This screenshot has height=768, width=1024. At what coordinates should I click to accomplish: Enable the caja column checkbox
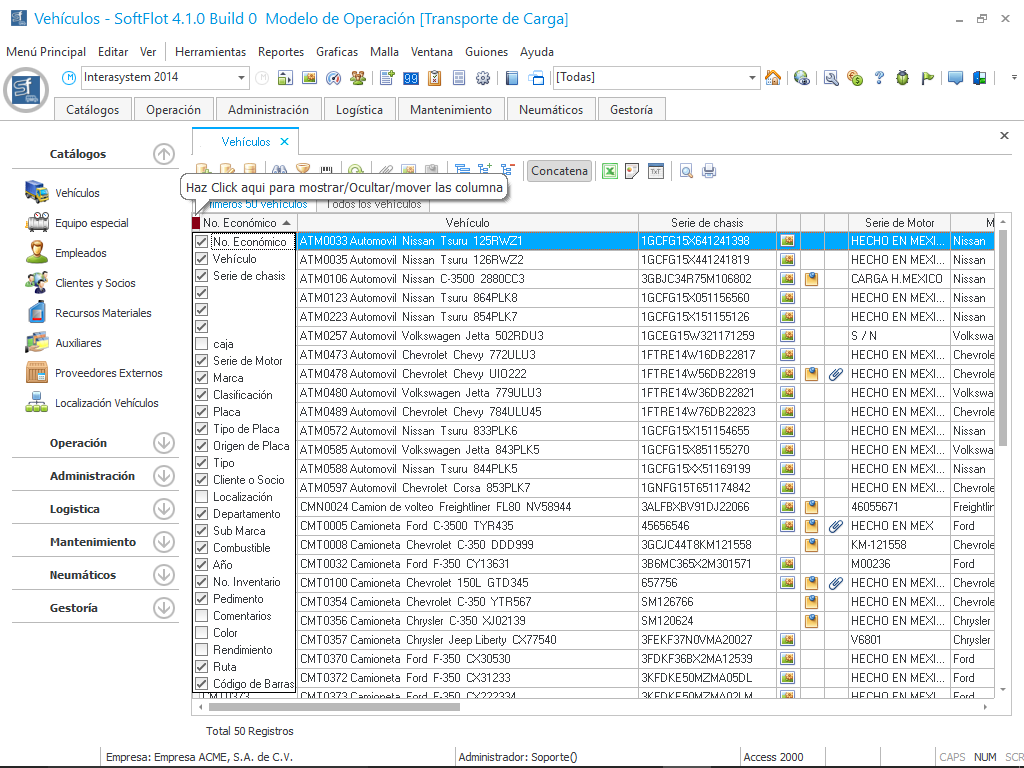(x=202, y=344)
